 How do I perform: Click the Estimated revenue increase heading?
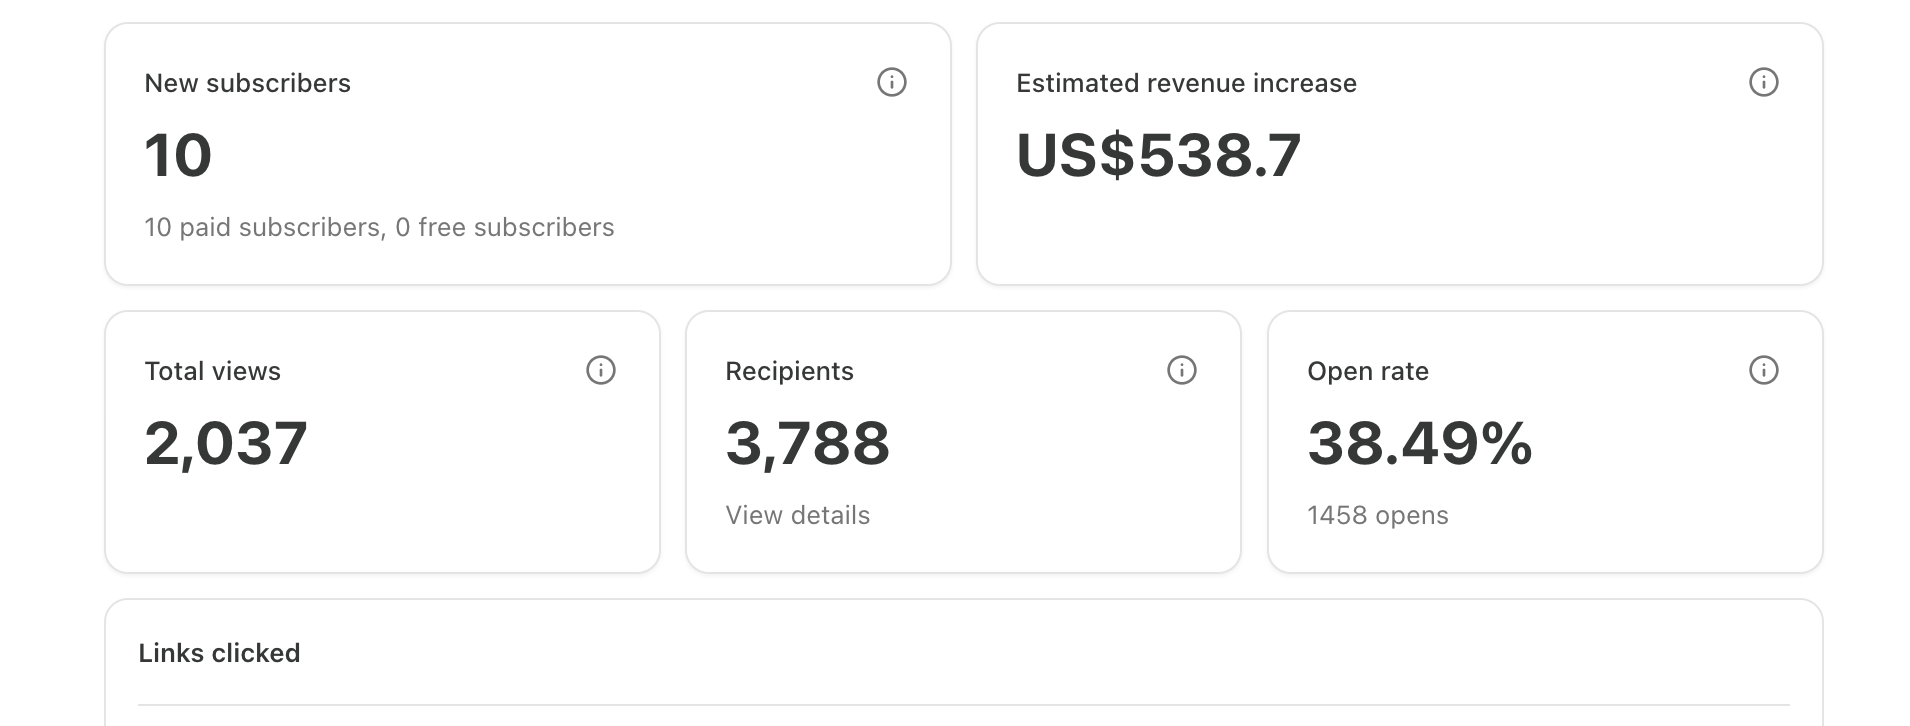(x=1186, y=83)
